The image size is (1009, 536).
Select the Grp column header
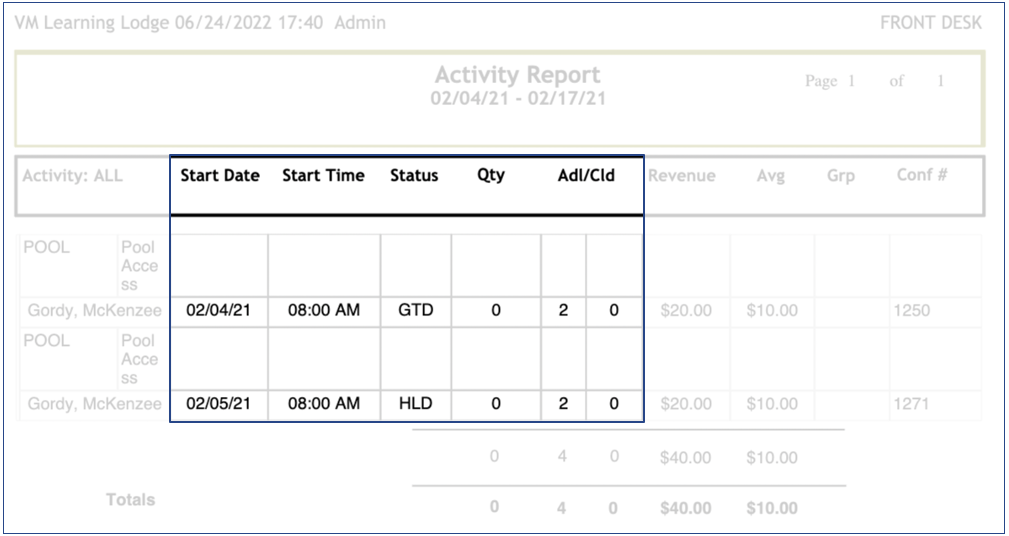point(841,176)
